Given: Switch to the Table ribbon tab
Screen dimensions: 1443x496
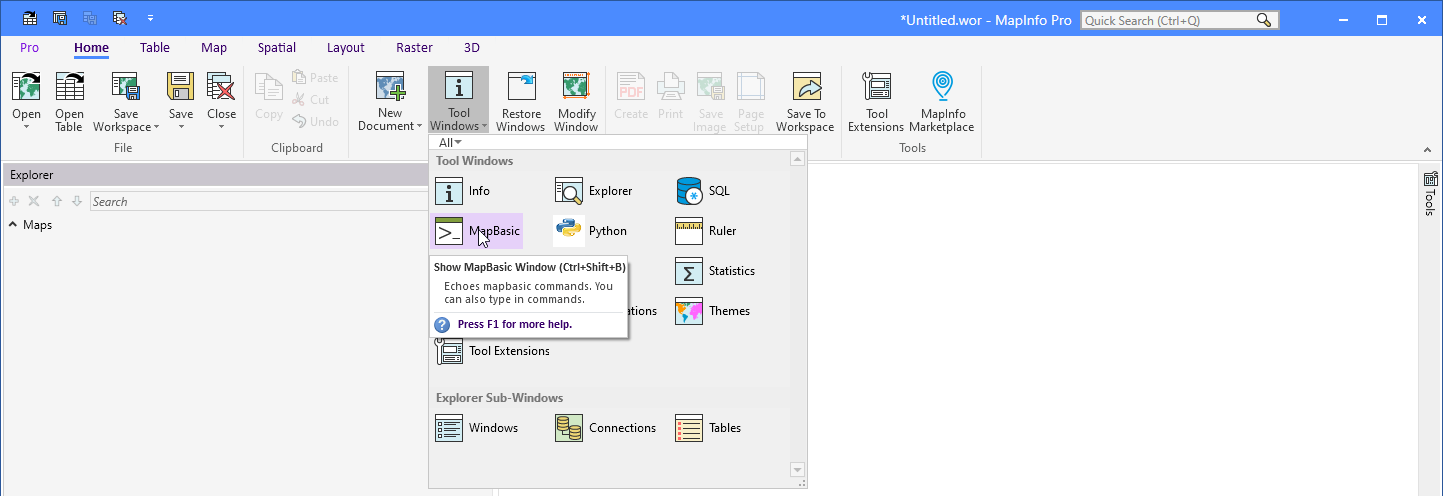Looking at the screenshot, I should pos(155,48).
